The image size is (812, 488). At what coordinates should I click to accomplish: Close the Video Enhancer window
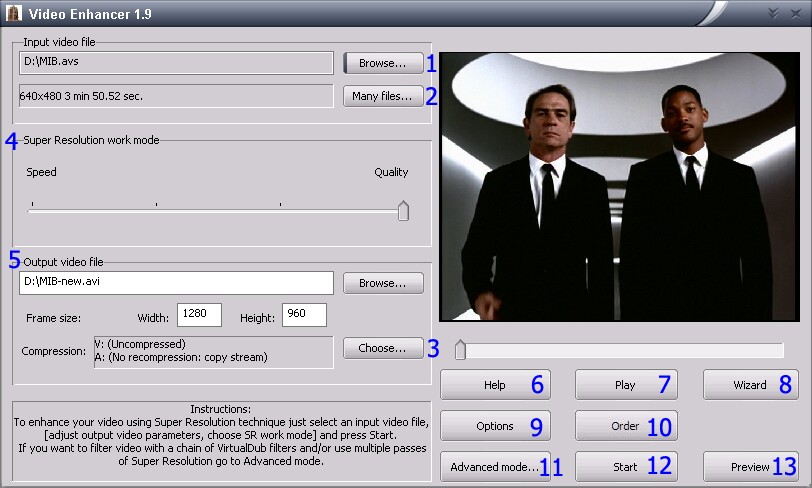coord(796,14)
